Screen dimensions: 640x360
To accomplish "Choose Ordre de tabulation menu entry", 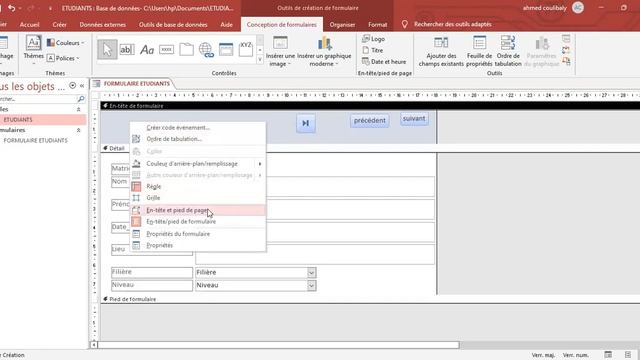I will coord(198,139).
